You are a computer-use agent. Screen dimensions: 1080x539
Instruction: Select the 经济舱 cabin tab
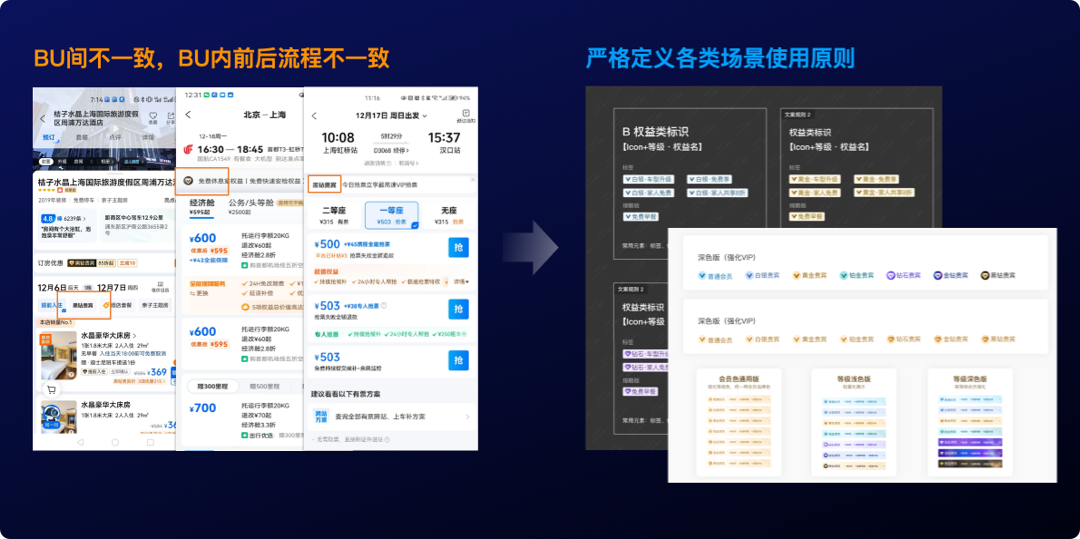pyautogui.click(x=204, y=206)
